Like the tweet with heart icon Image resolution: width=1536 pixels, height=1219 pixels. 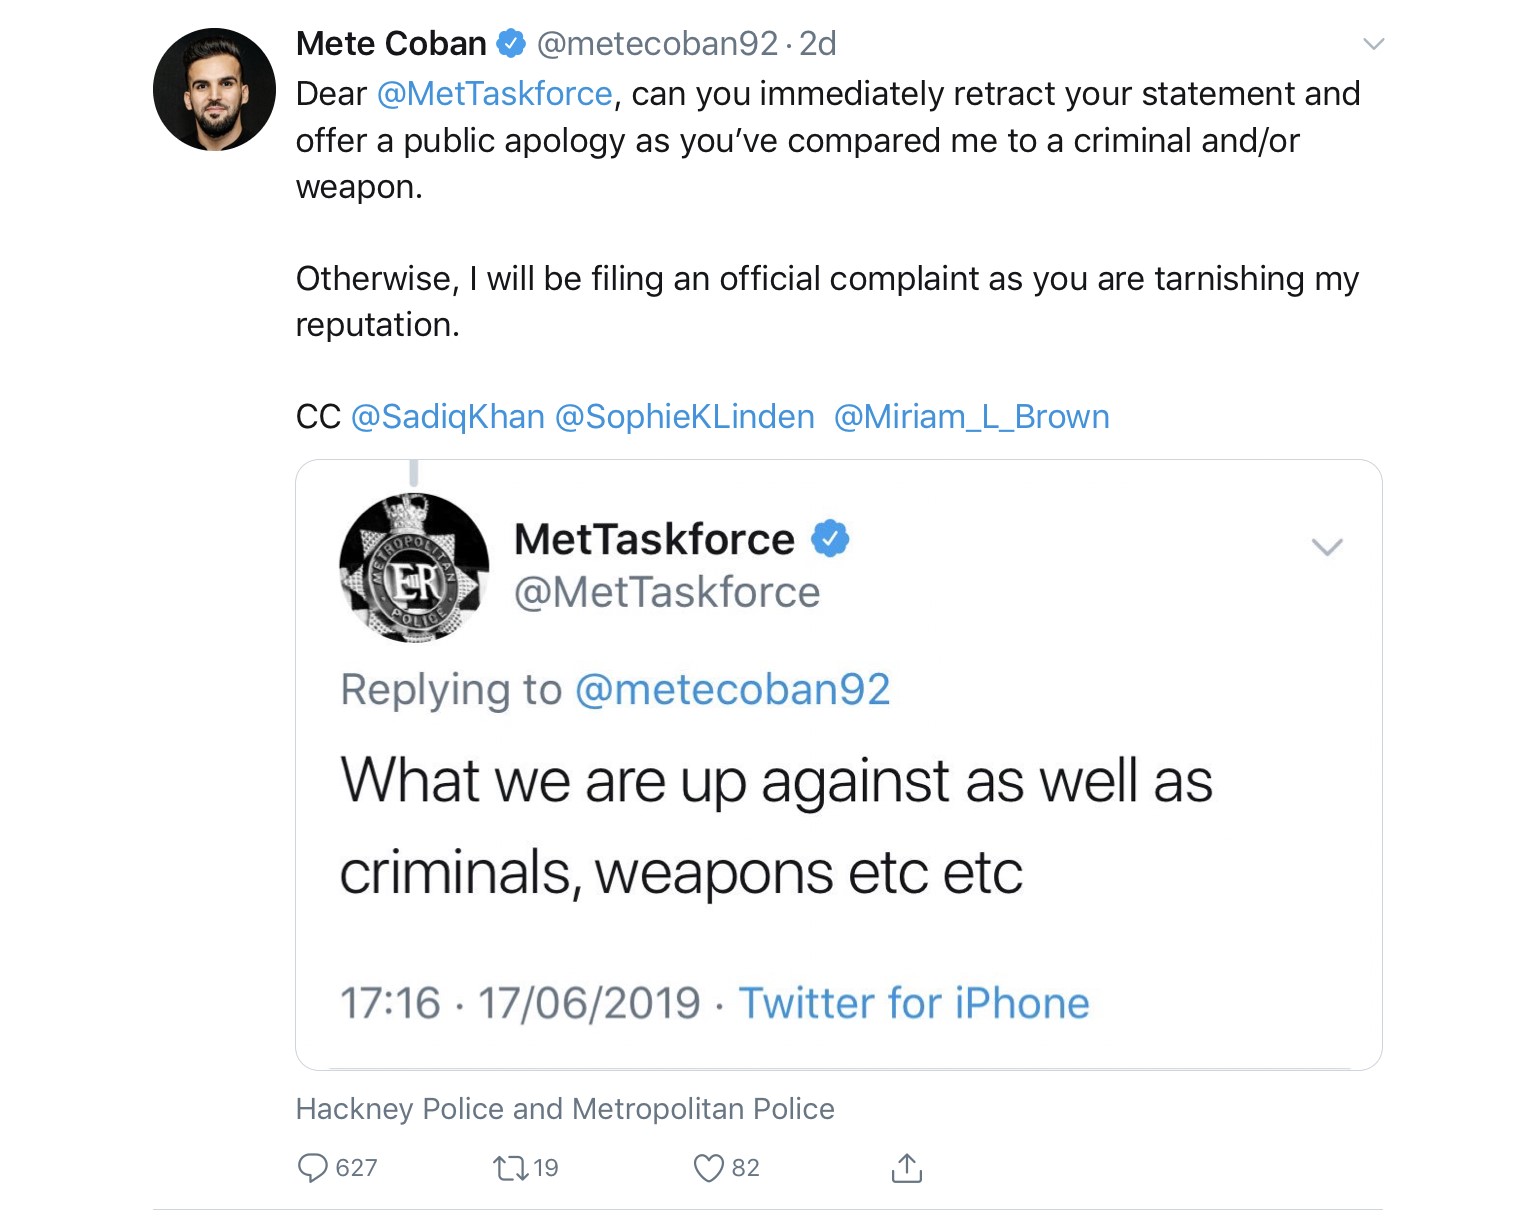[x=708, y=1167]
